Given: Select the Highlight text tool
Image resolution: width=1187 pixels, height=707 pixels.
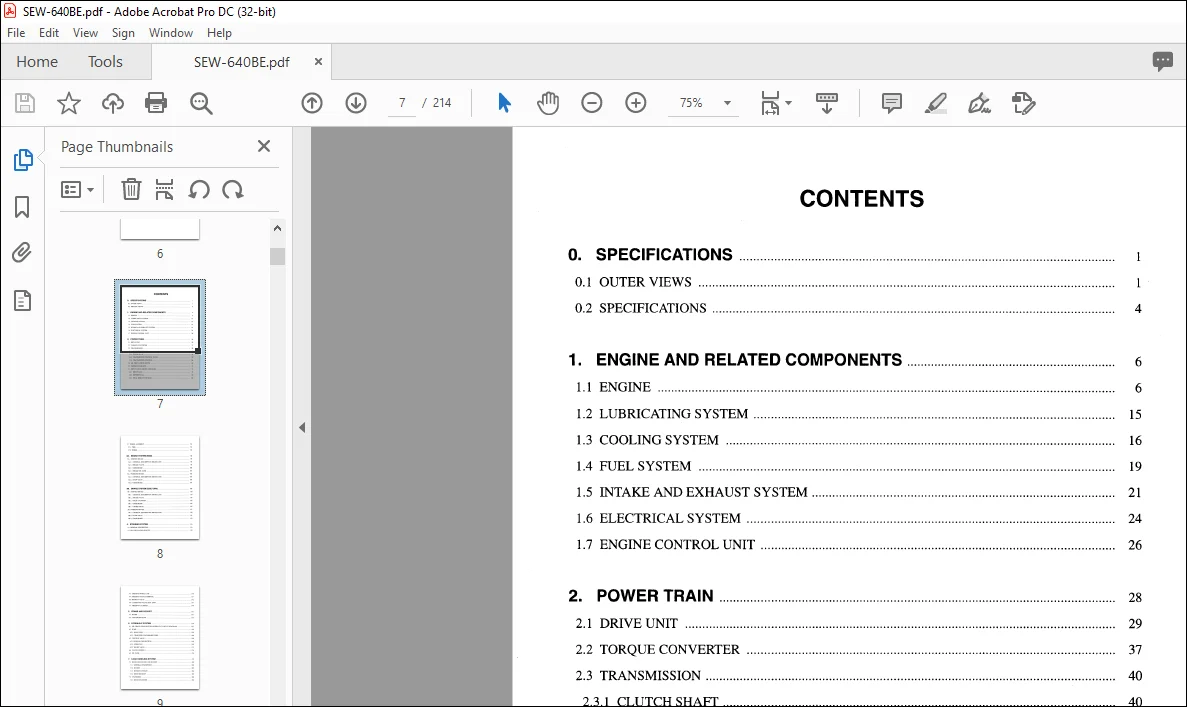Looking at the screenshot, I should (936, 103).
